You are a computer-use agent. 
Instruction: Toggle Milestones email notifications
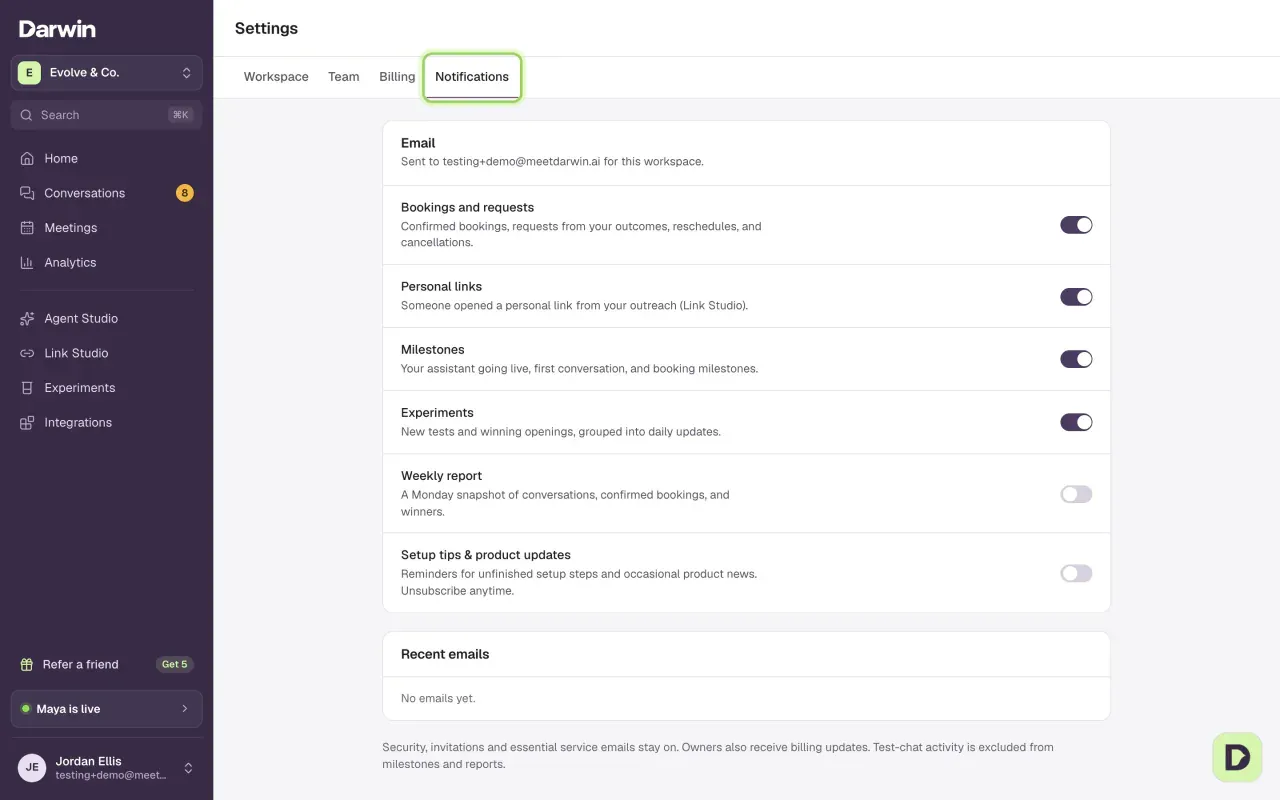click(x=1076, y=359)
